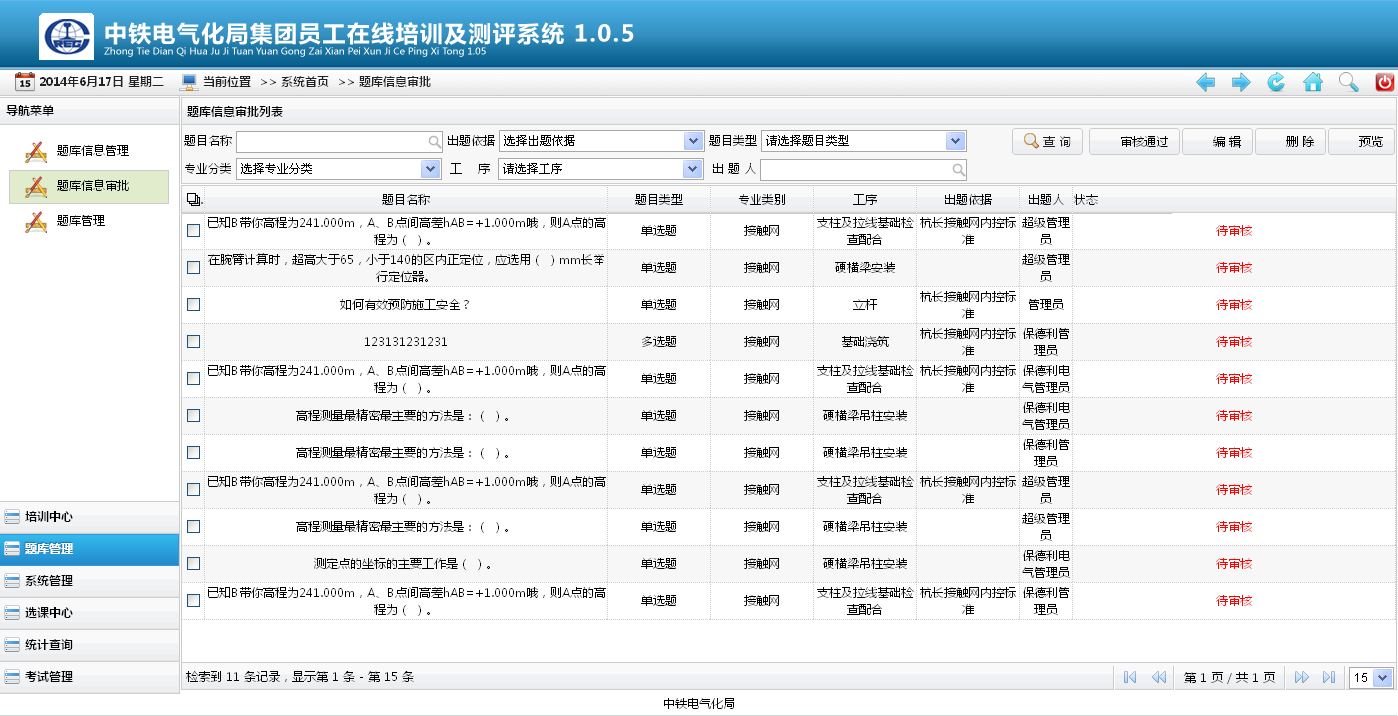Open the highlighted 题库管理 accordion section

pyautogui.click(x=90, y=549)
